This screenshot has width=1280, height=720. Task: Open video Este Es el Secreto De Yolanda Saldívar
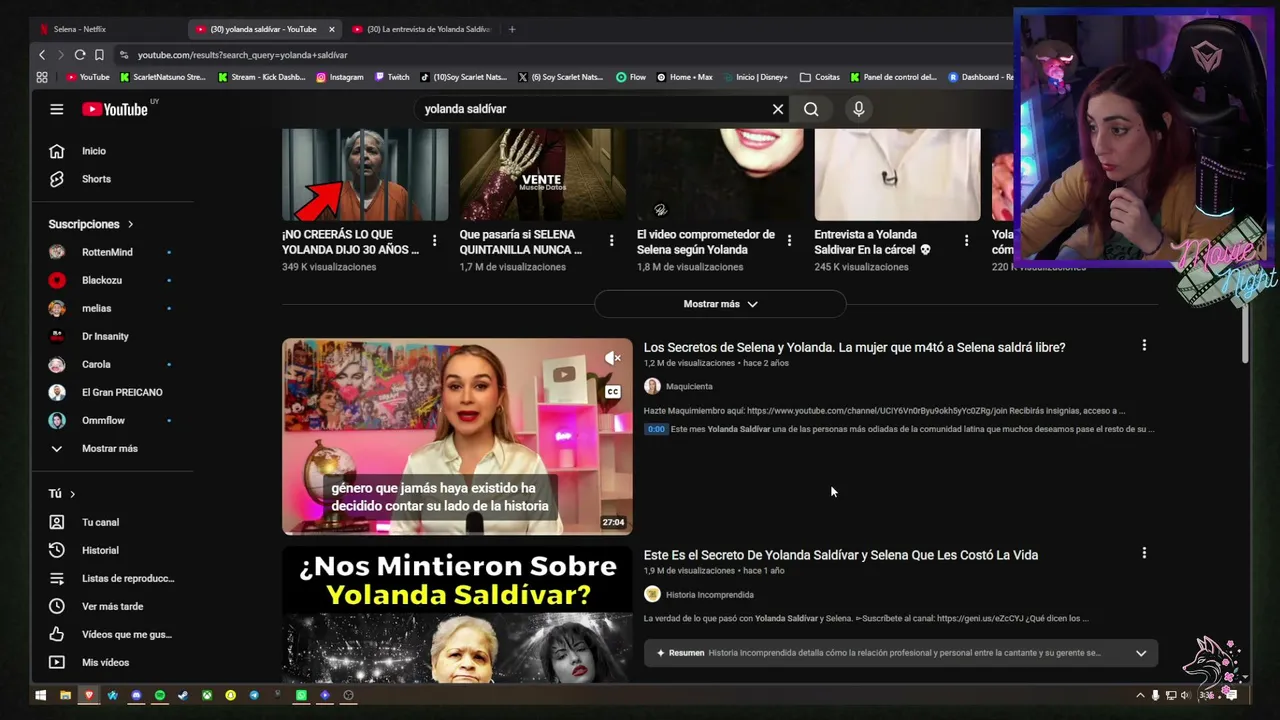coord(841,555)
